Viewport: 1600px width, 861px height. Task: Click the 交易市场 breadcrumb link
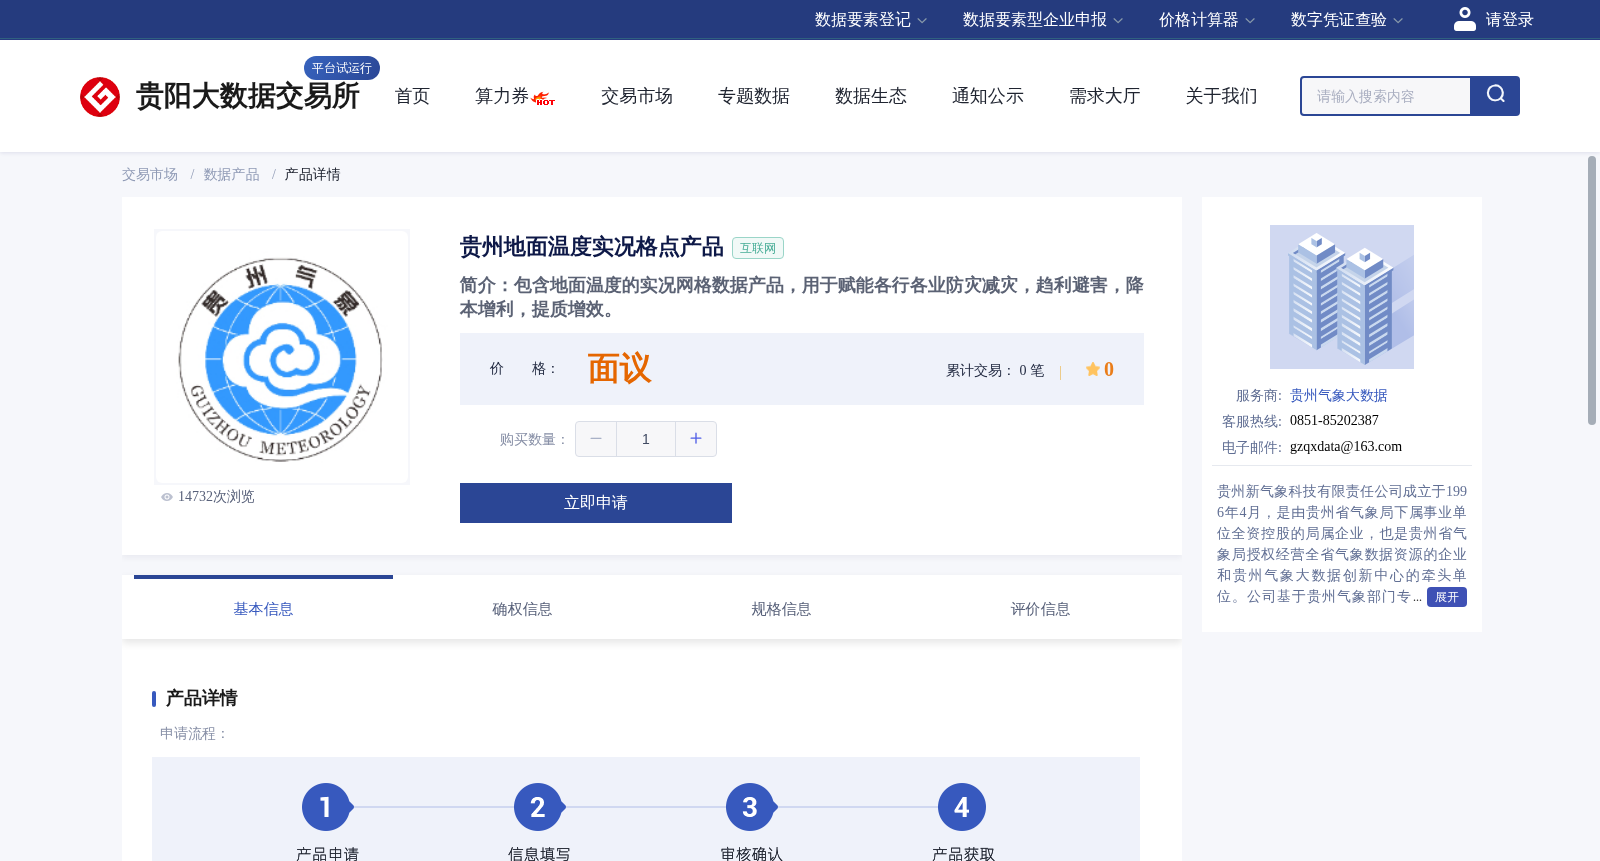150,175
